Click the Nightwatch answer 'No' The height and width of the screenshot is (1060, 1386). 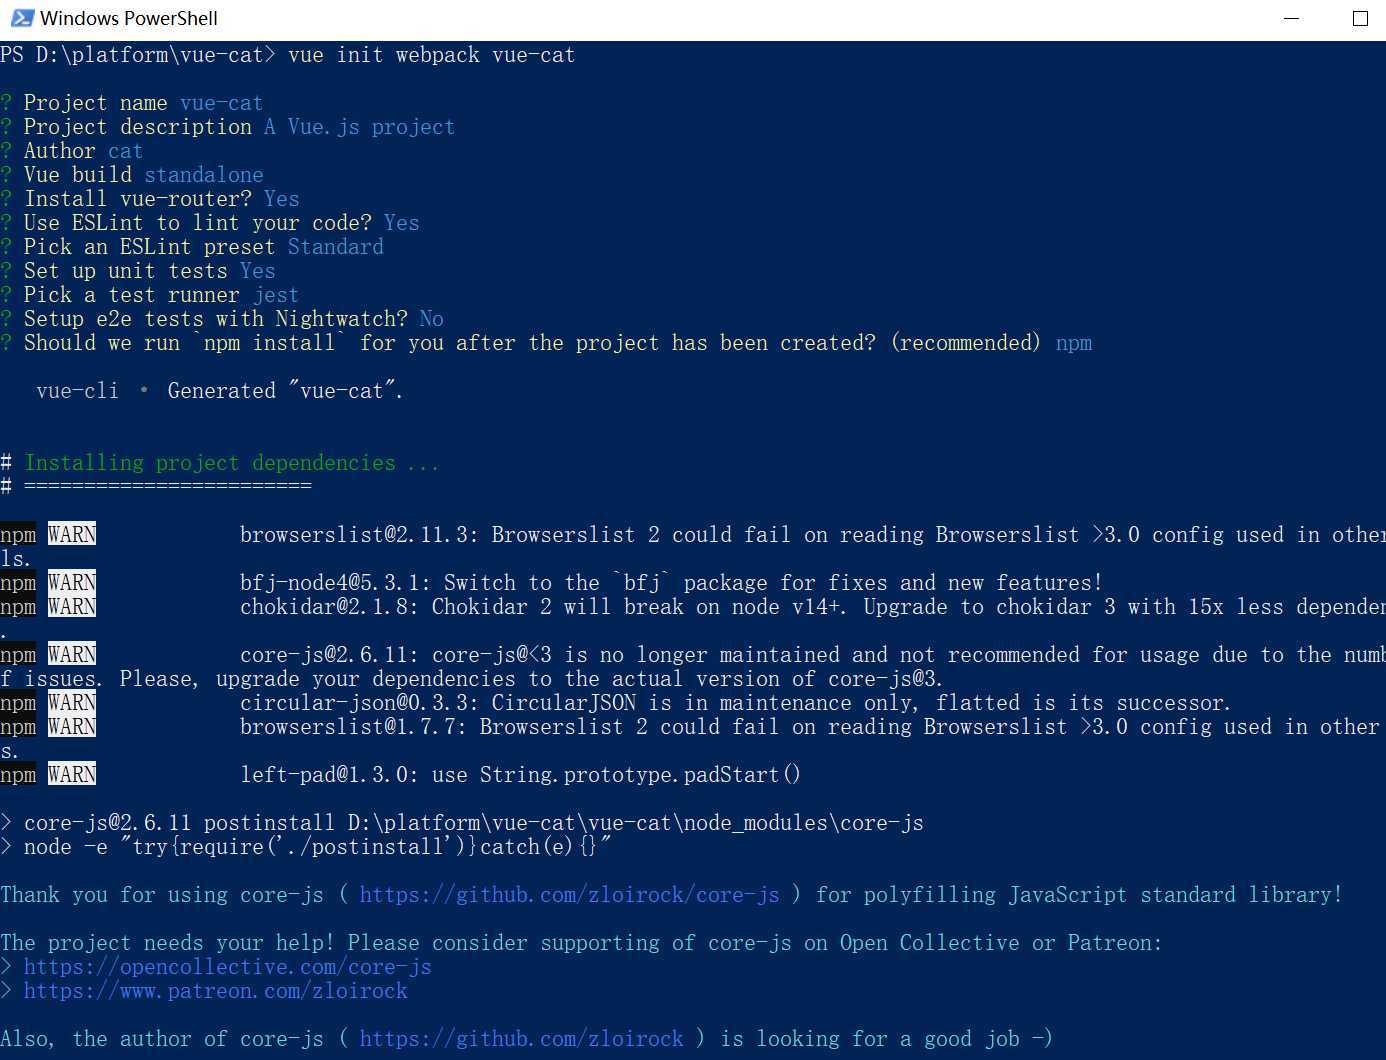point(431,319)
